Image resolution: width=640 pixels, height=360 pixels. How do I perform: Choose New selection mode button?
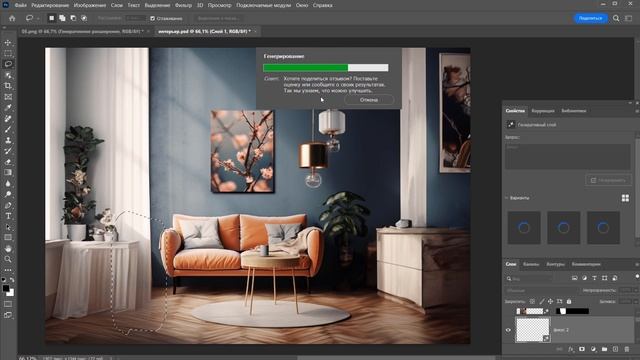click(51, 18)
